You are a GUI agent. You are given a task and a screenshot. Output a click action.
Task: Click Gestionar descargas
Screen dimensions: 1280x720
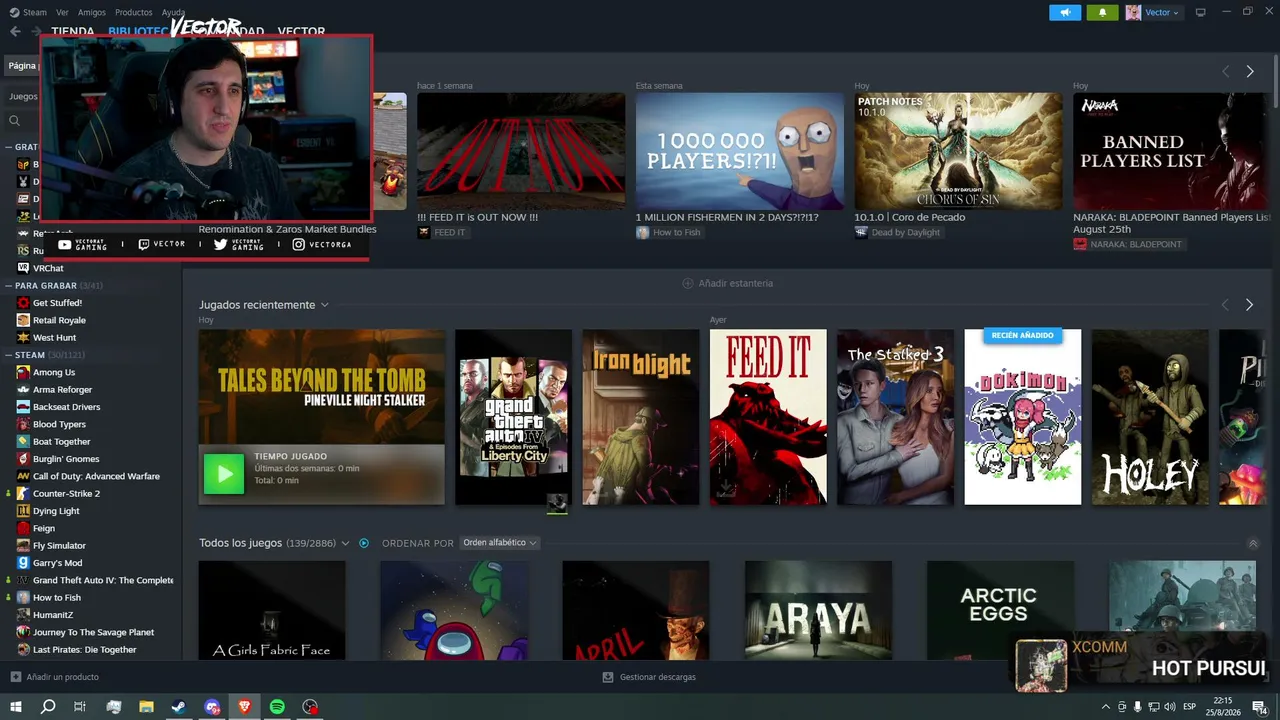658,677
